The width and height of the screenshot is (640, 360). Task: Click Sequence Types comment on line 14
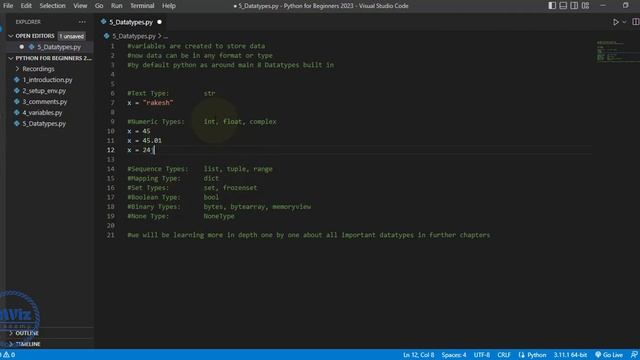[x=200, y=169]
